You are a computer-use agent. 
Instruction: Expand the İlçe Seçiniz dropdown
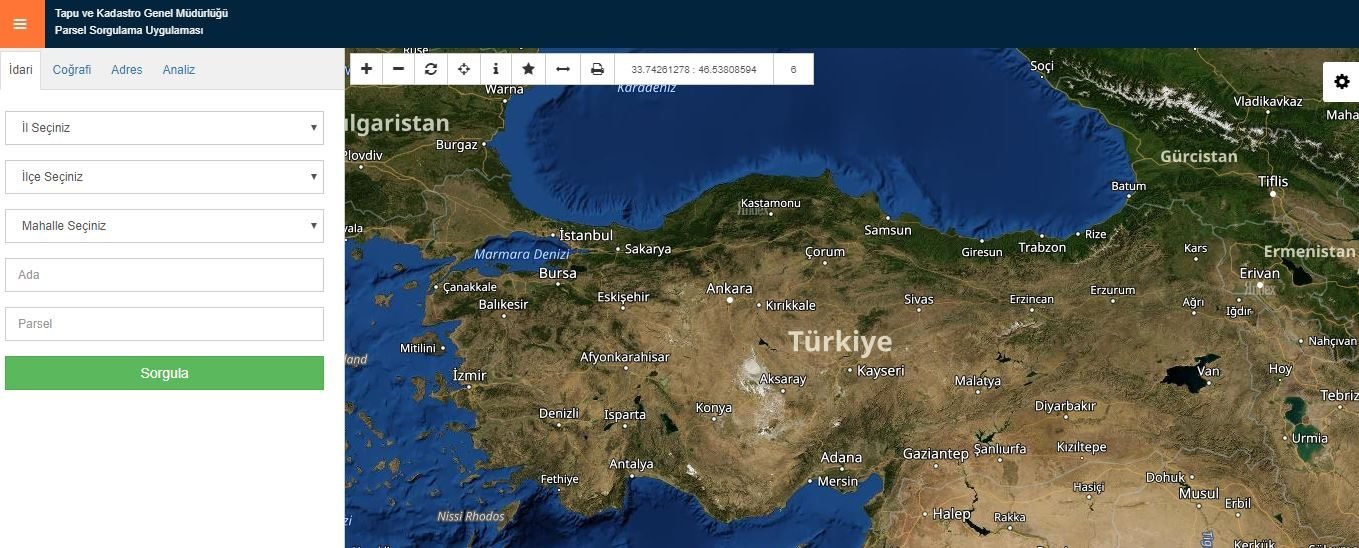point(164,177)
